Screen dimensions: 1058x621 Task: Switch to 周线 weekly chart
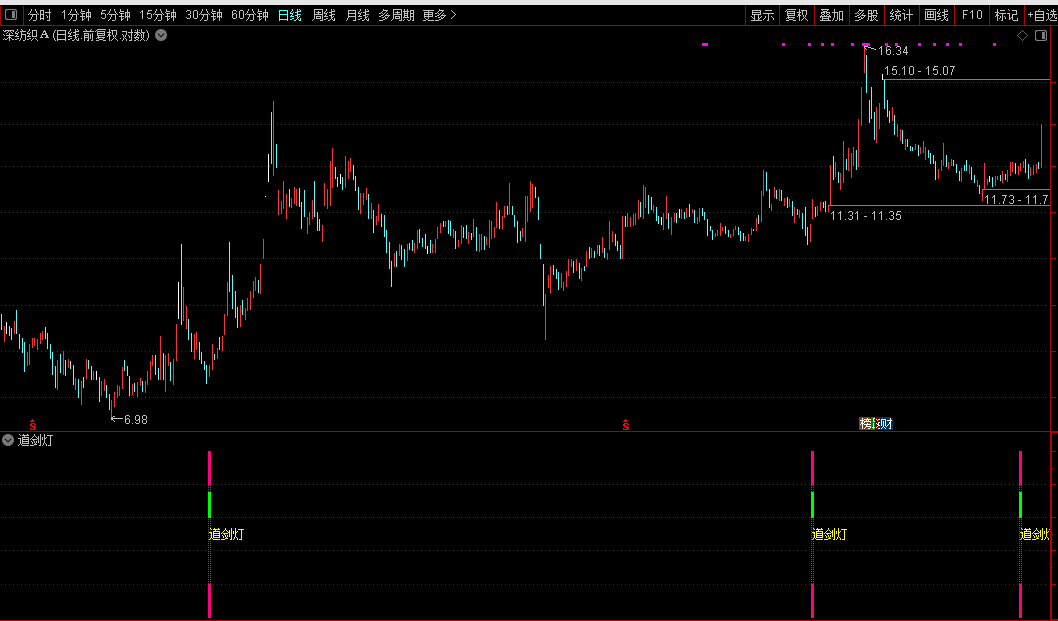324,15
